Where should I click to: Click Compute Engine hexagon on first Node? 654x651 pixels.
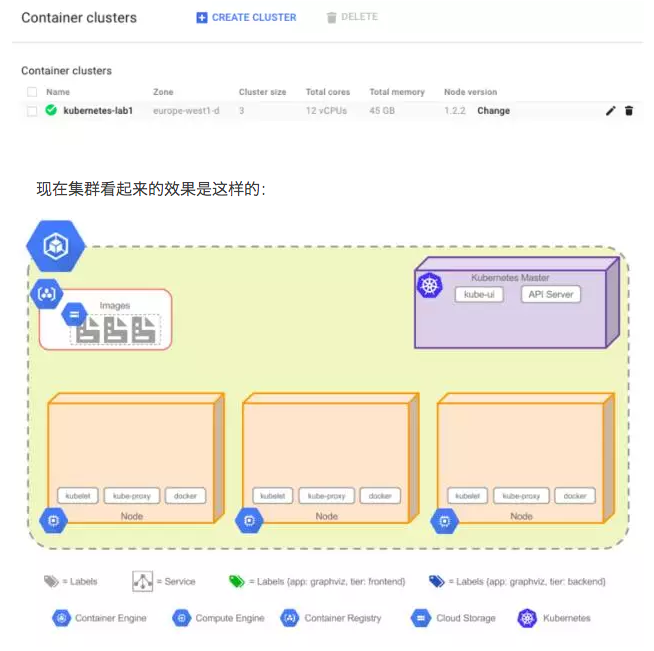click(53, 520)
